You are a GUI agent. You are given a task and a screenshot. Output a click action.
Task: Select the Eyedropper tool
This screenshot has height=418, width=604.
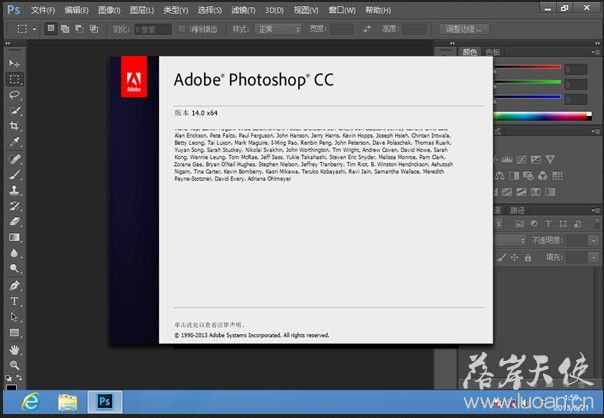[15, 142]
